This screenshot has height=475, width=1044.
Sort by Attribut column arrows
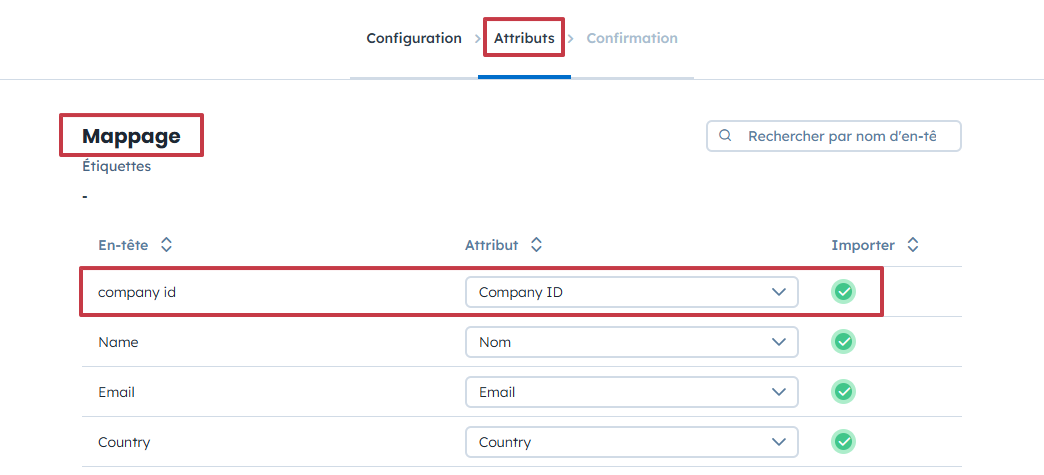click(536, 245)
